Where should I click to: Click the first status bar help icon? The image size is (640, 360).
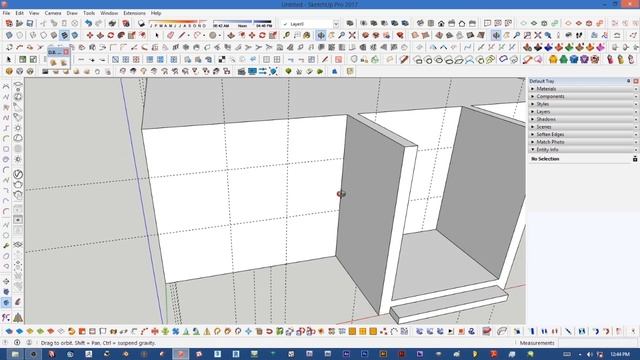point(6,343)
